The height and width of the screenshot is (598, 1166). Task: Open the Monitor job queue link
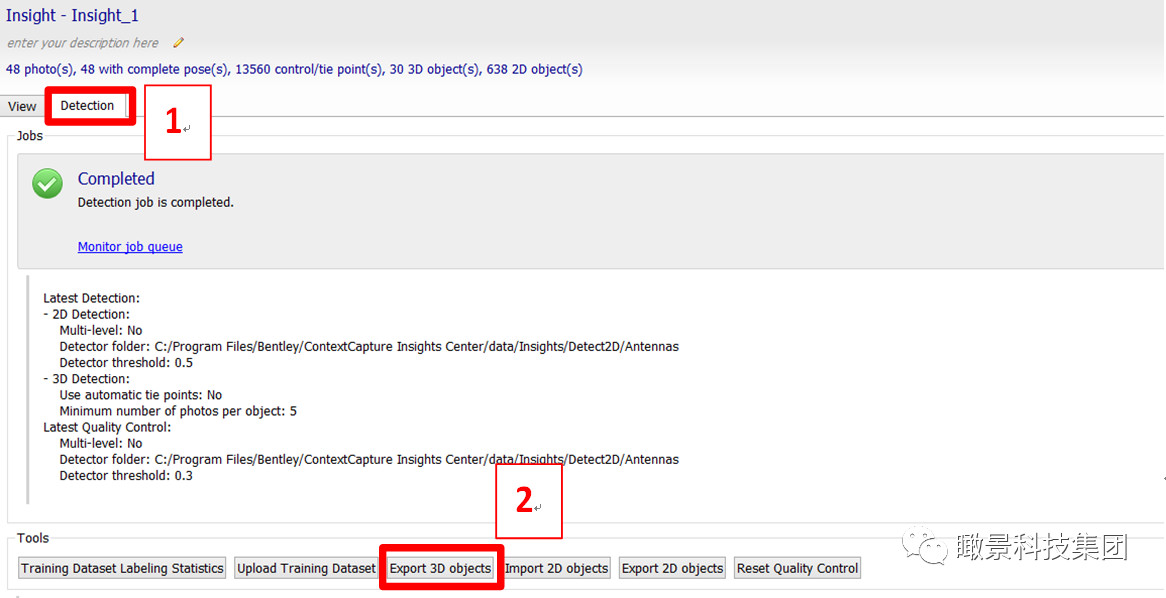pos(130,247)
